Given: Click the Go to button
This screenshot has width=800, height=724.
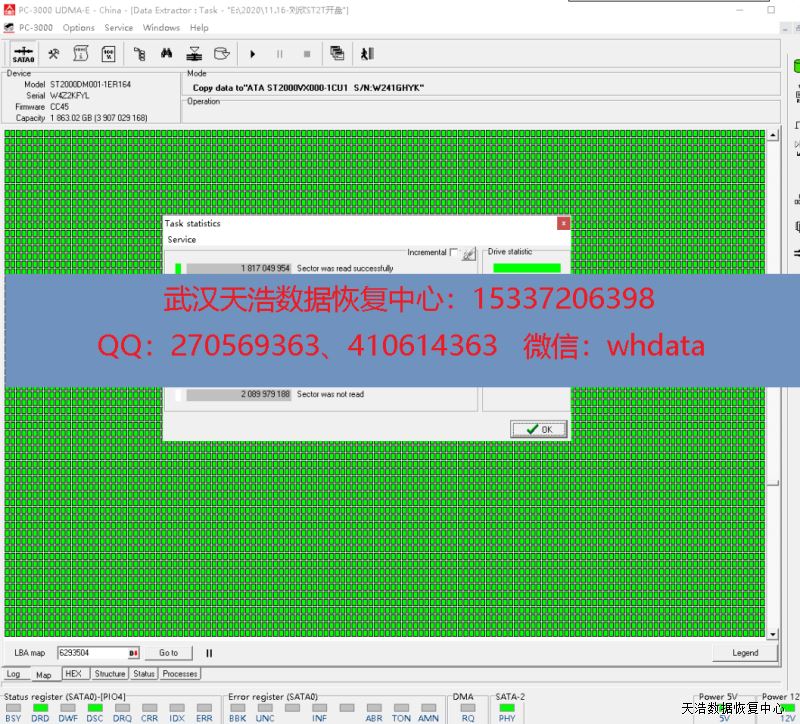Looking at the screenshot, I should (x=168, y=653).
